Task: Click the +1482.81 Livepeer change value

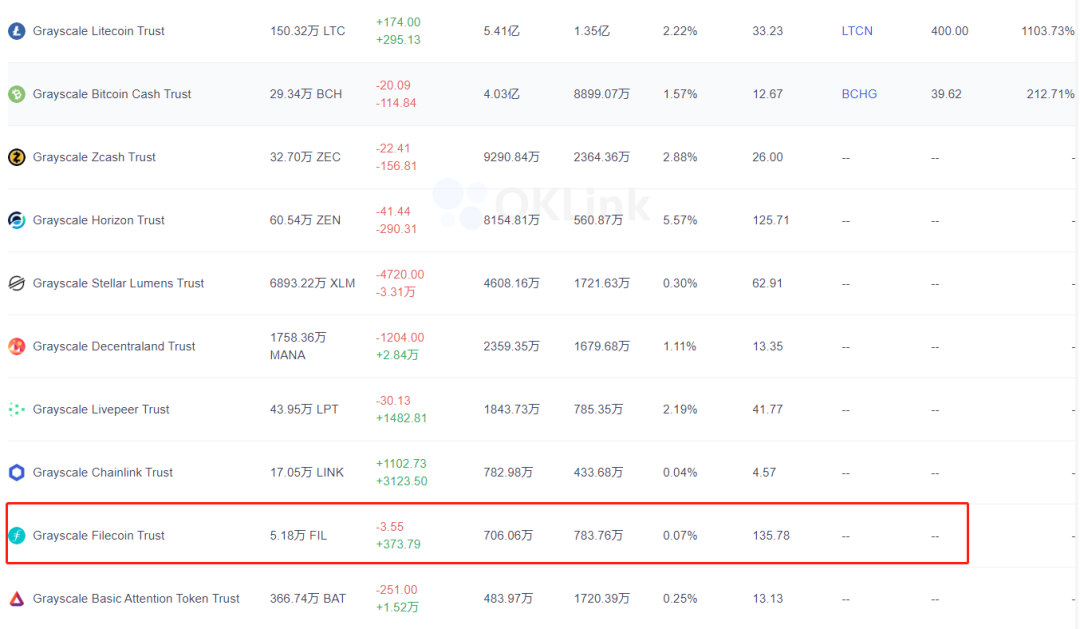Action: tap(402, 418)
